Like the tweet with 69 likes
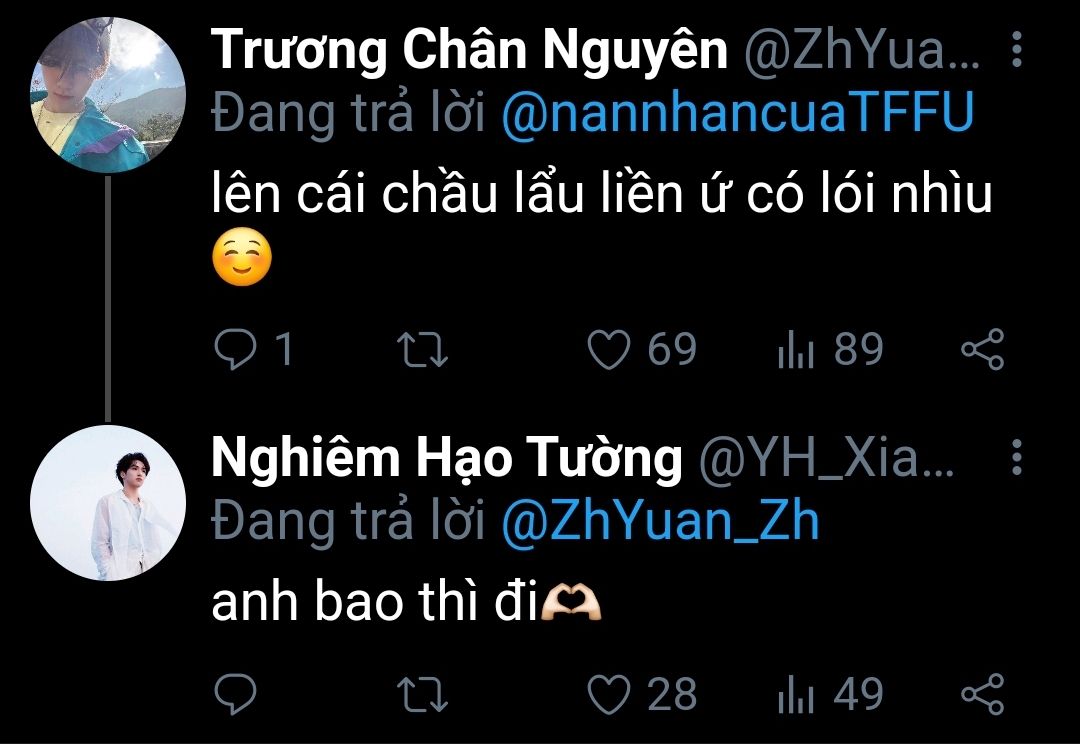 point(609,349)
